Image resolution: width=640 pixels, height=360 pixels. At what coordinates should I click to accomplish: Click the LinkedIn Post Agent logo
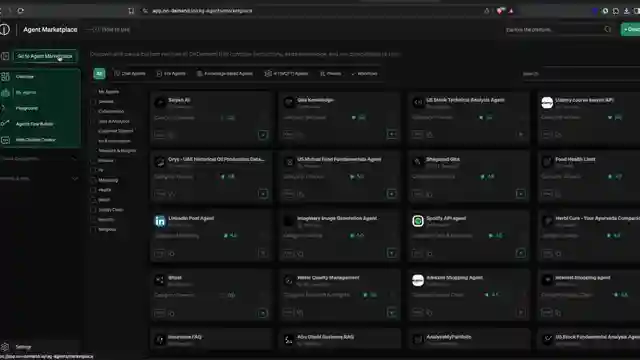click(160, 221)
